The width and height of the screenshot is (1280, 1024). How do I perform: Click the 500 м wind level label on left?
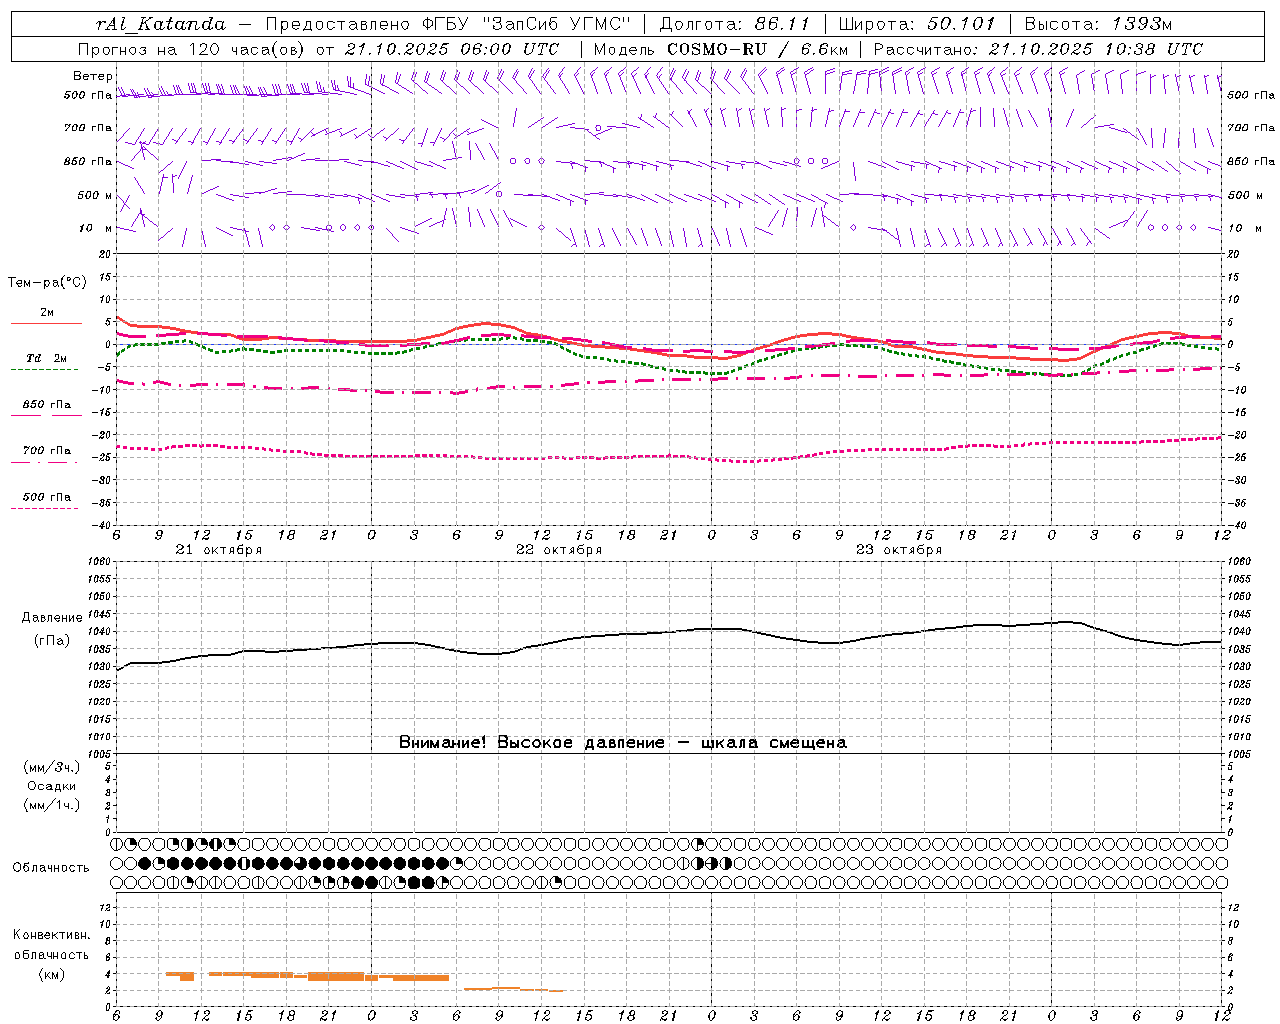(96, 195)
